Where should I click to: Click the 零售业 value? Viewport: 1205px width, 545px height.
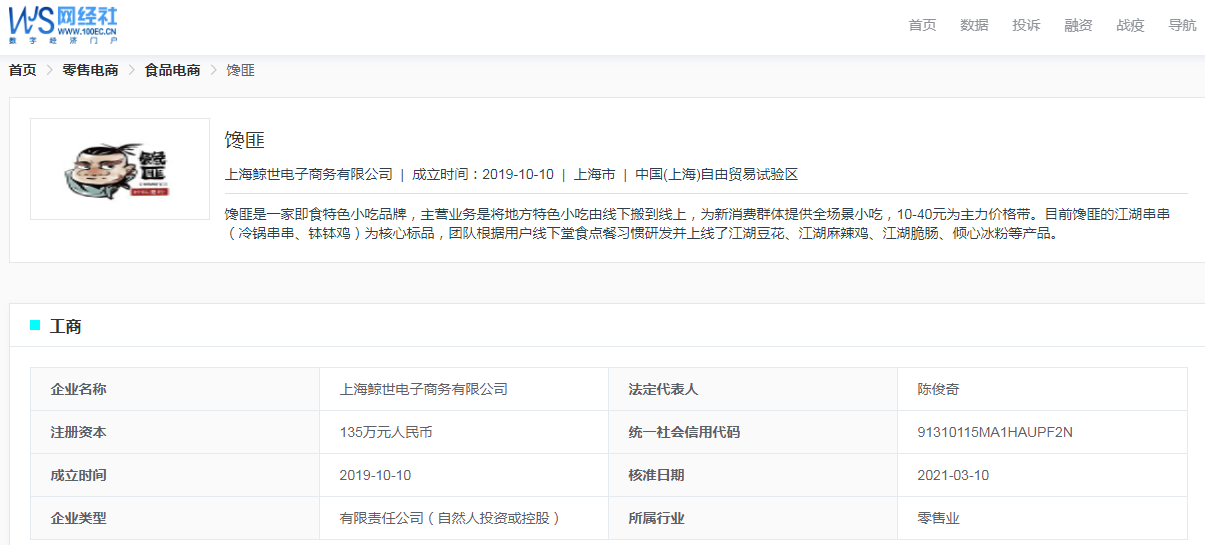(x=938, y=518)
